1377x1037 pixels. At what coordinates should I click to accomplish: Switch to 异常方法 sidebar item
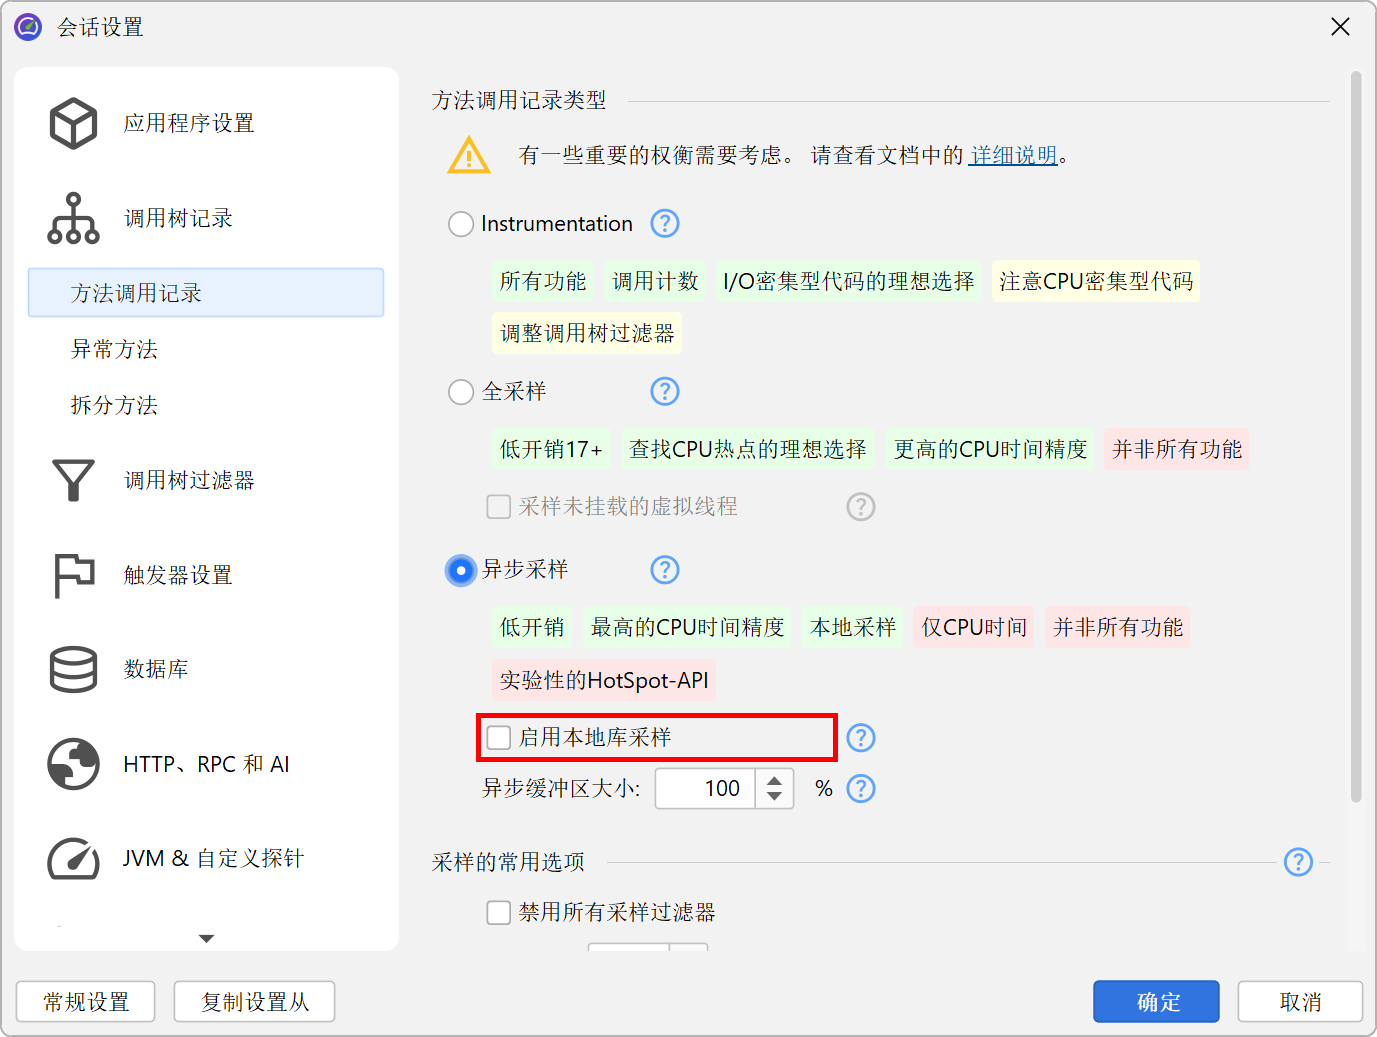click(x=115, y=349)
